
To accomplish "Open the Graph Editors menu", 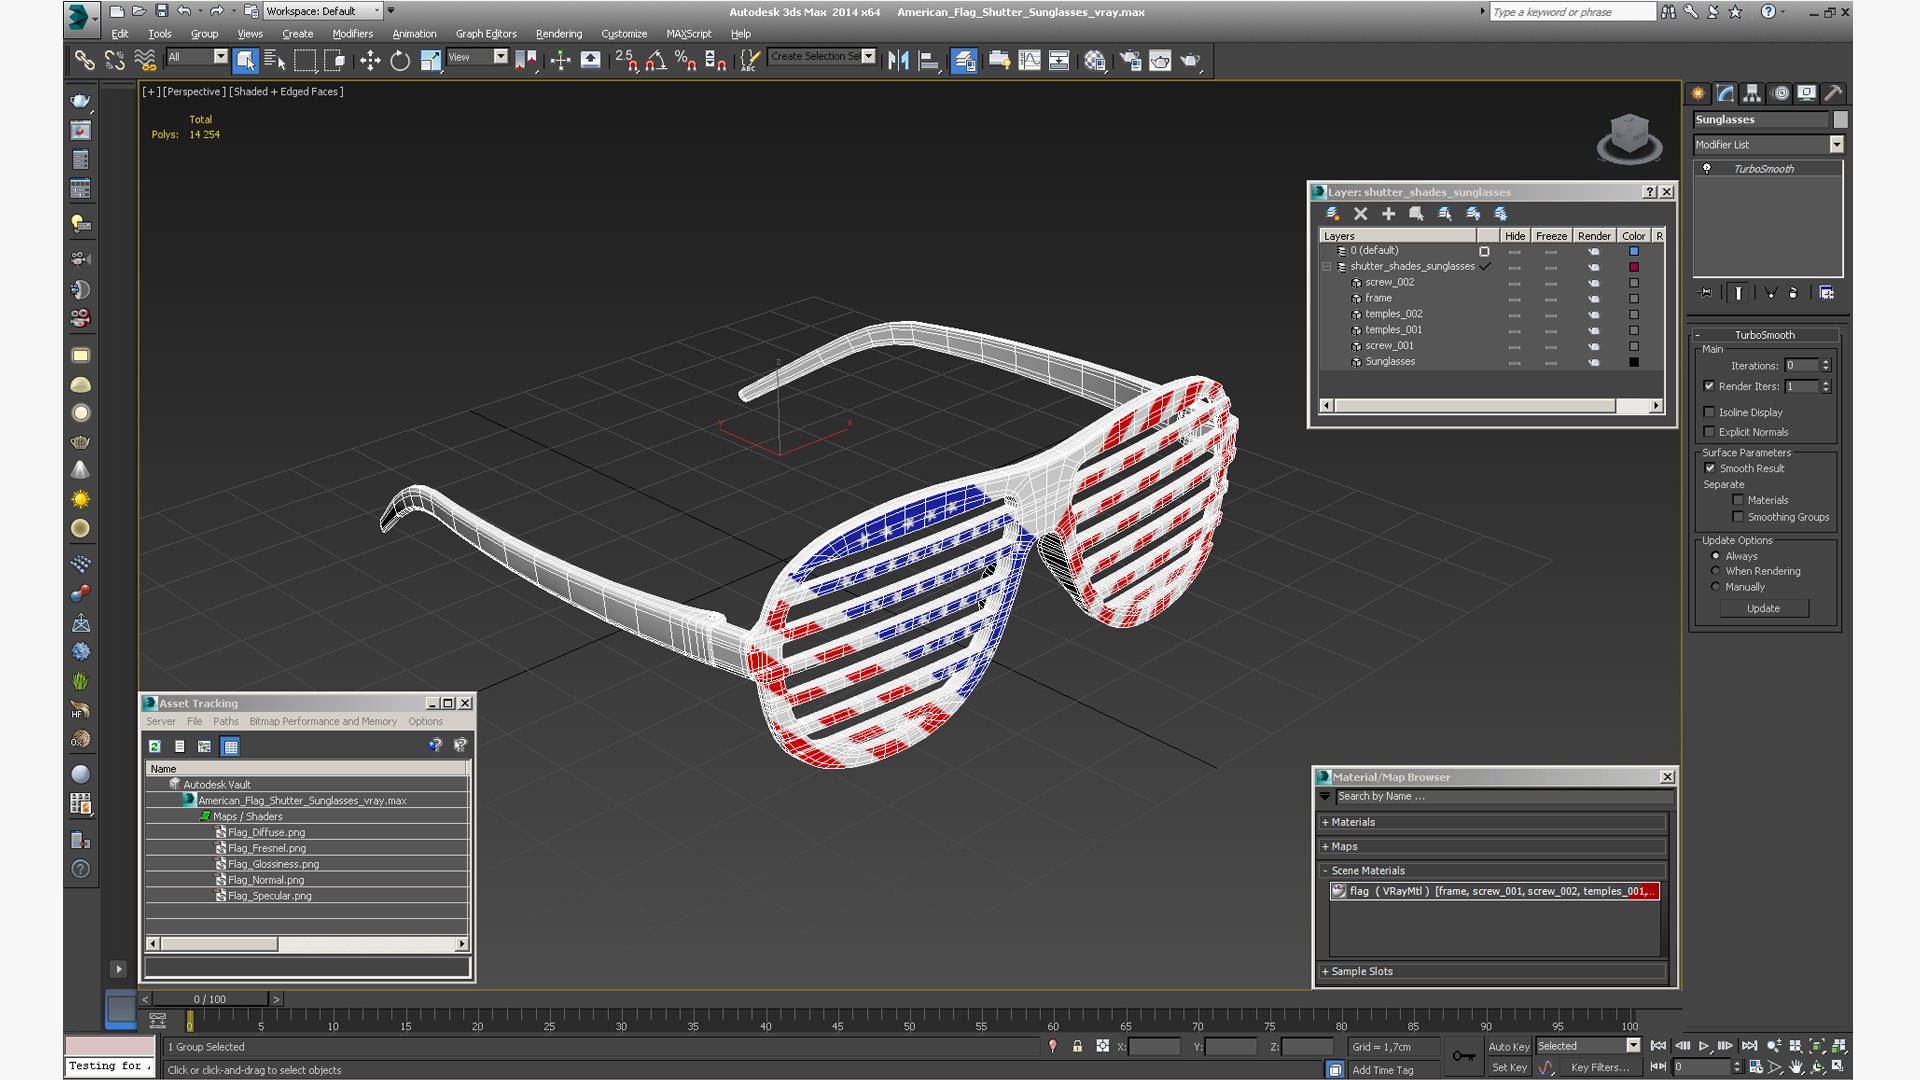I will 486,34.
